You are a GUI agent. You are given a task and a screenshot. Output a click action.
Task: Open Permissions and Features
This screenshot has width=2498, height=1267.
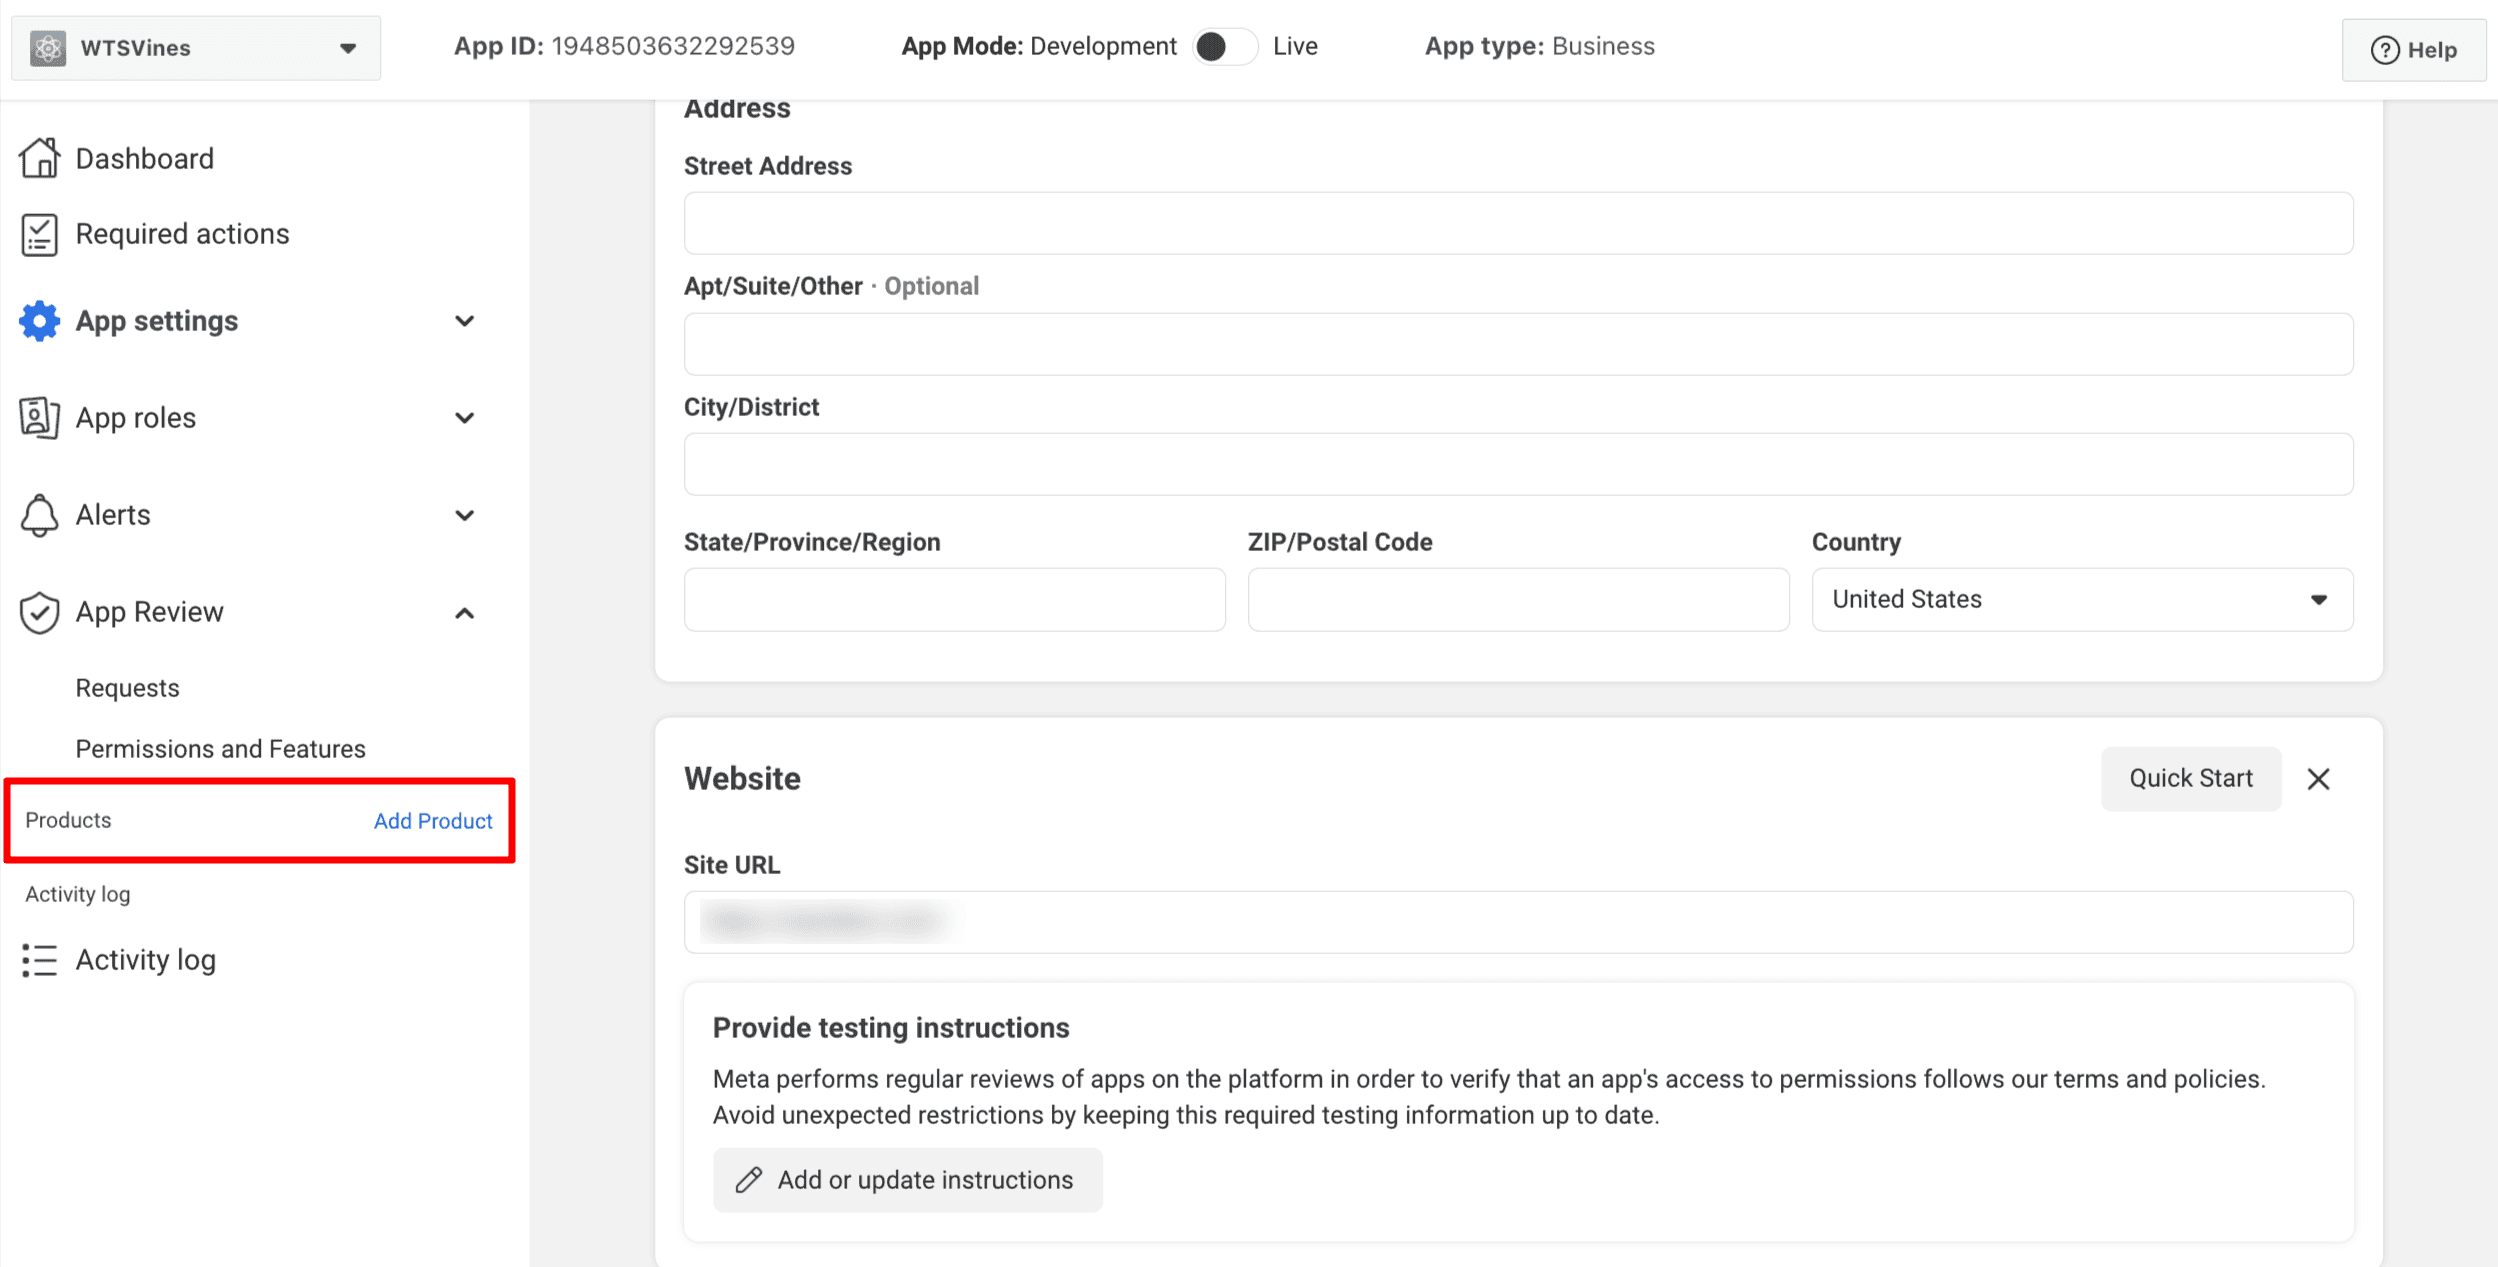pyautogui.click(x=220, y=749)
